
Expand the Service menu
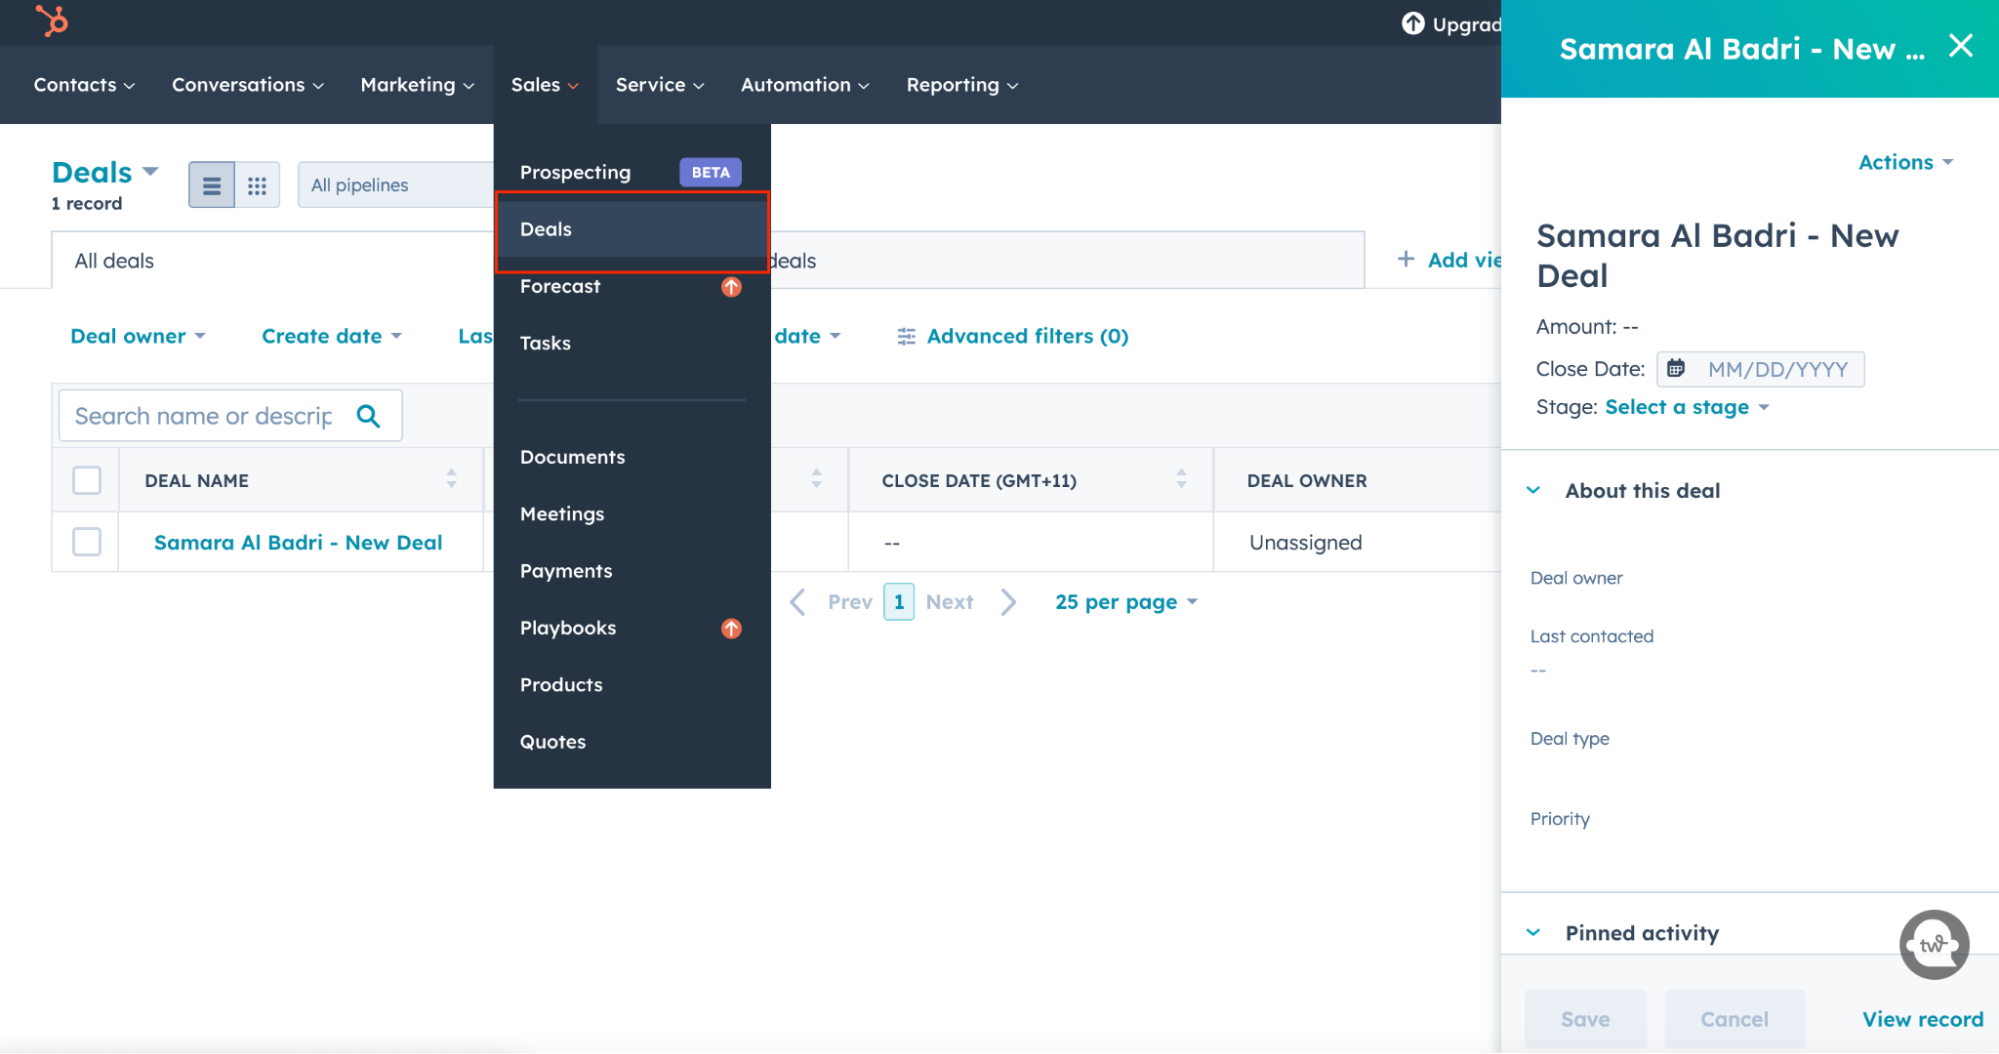tap(660, 85)
